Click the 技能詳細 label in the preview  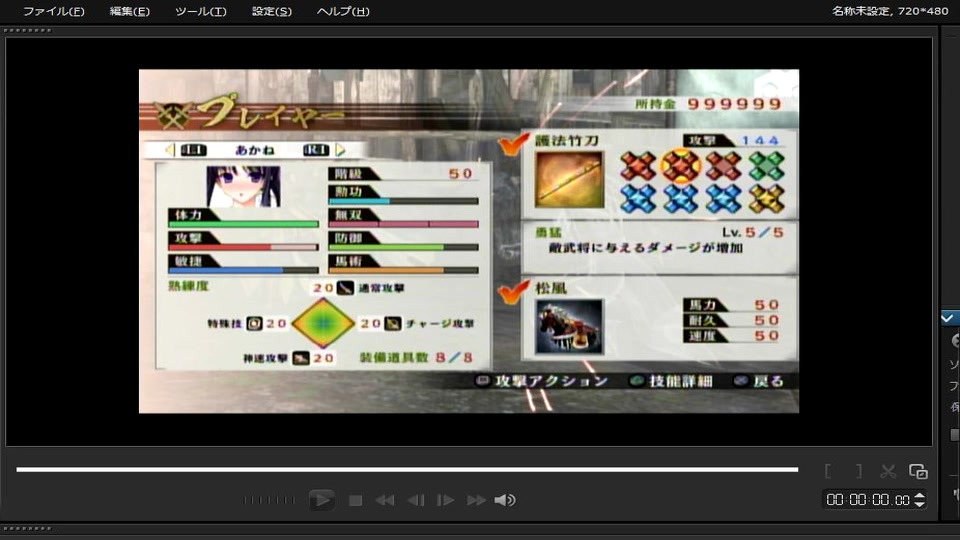pos(681,381)
